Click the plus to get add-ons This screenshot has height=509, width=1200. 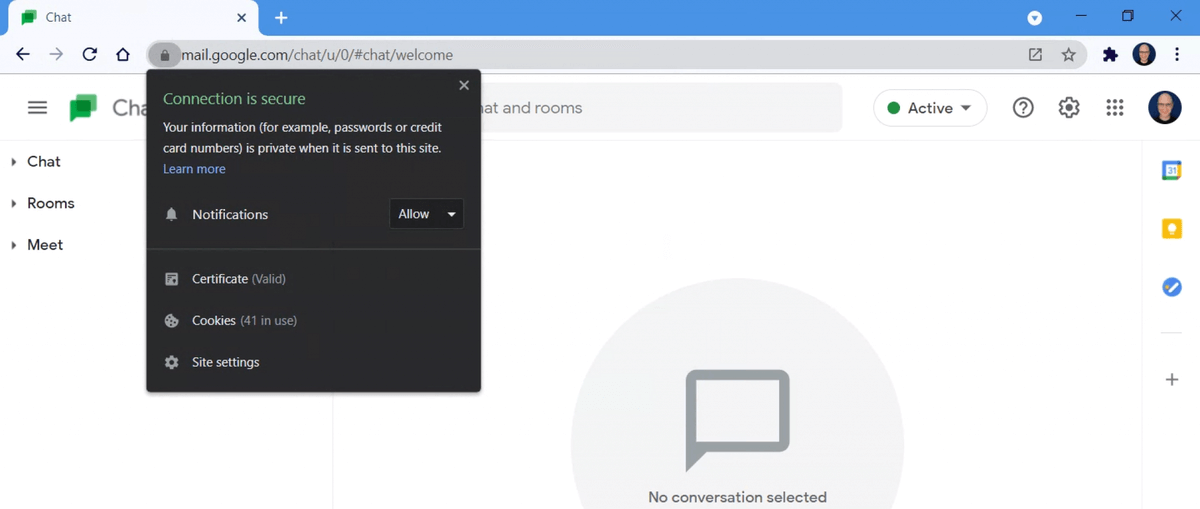point(1172,380)
